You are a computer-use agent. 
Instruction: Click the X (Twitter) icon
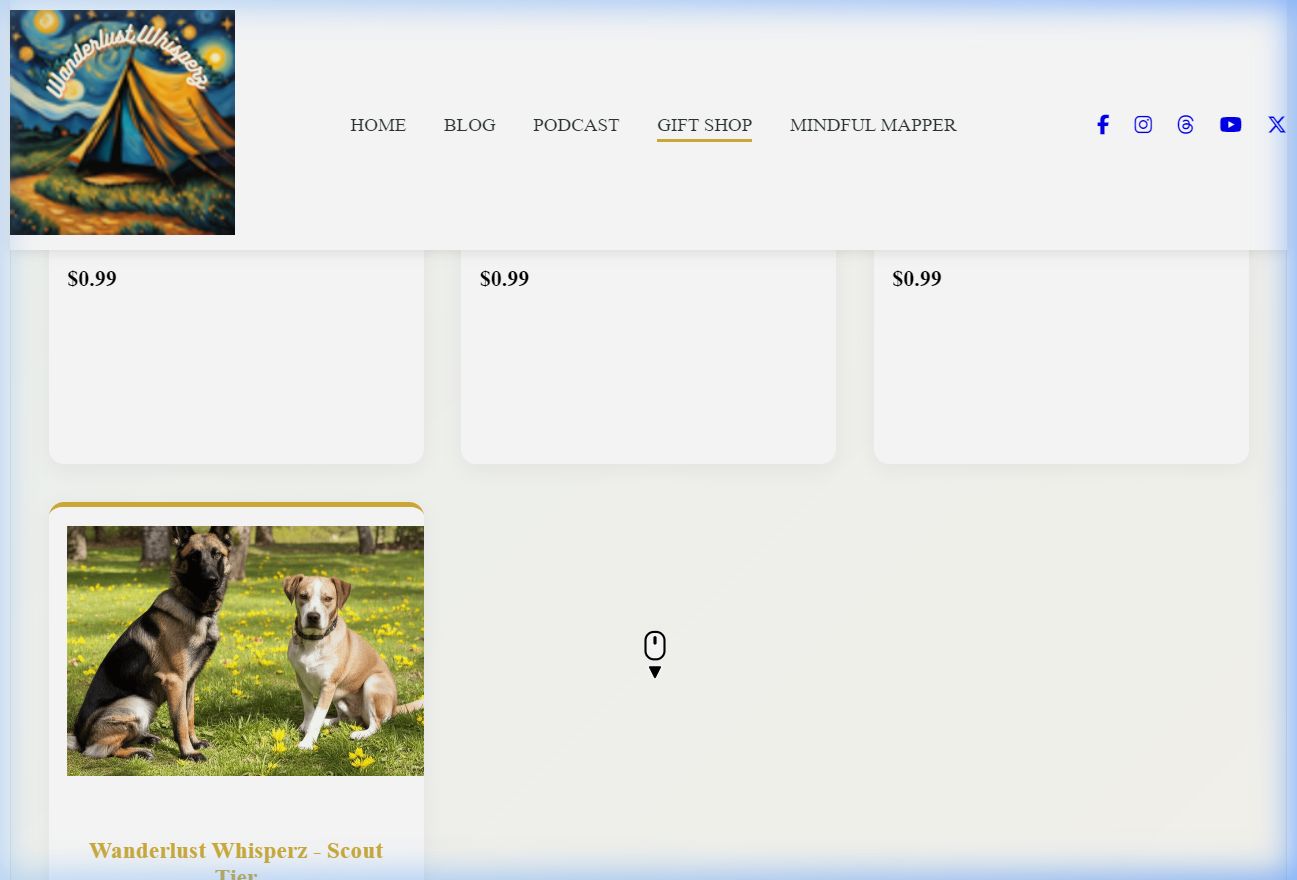pos(1276,125)
